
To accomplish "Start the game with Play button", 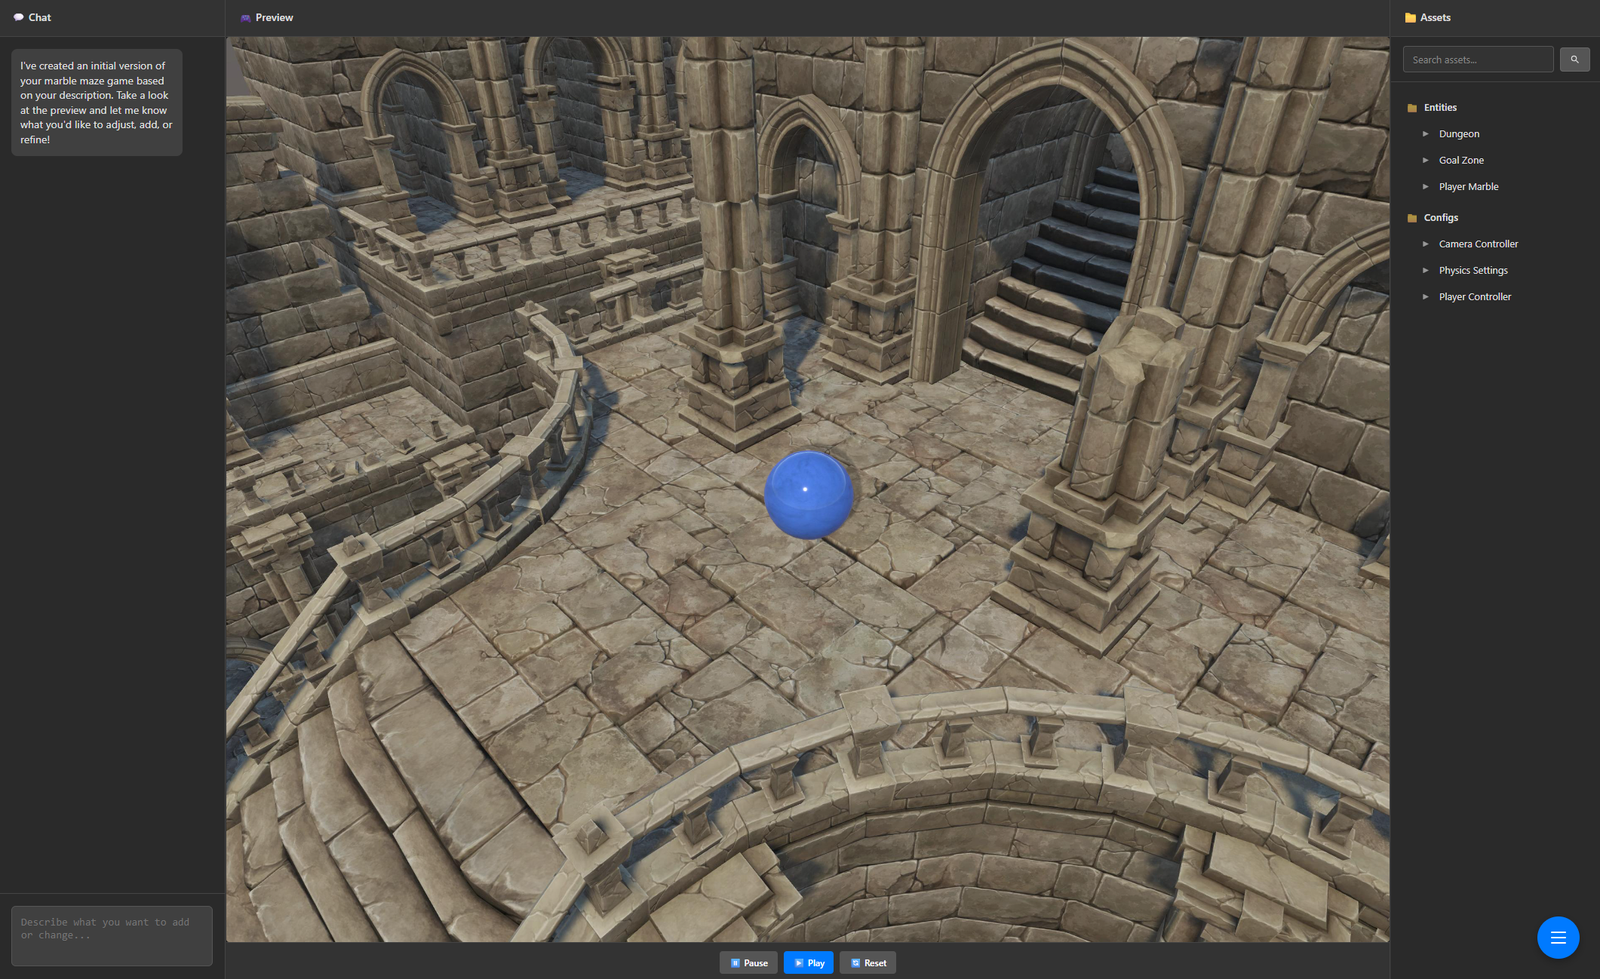I will [808, 963].
